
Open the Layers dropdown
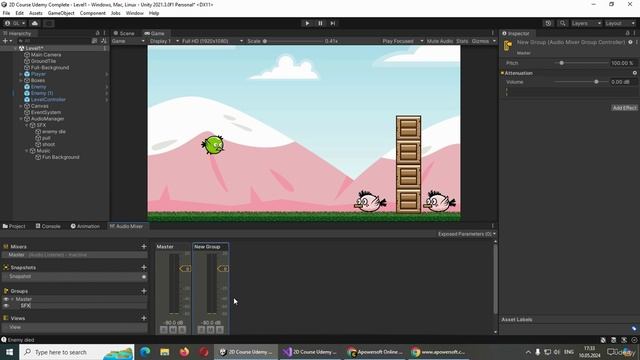[586, 23]
